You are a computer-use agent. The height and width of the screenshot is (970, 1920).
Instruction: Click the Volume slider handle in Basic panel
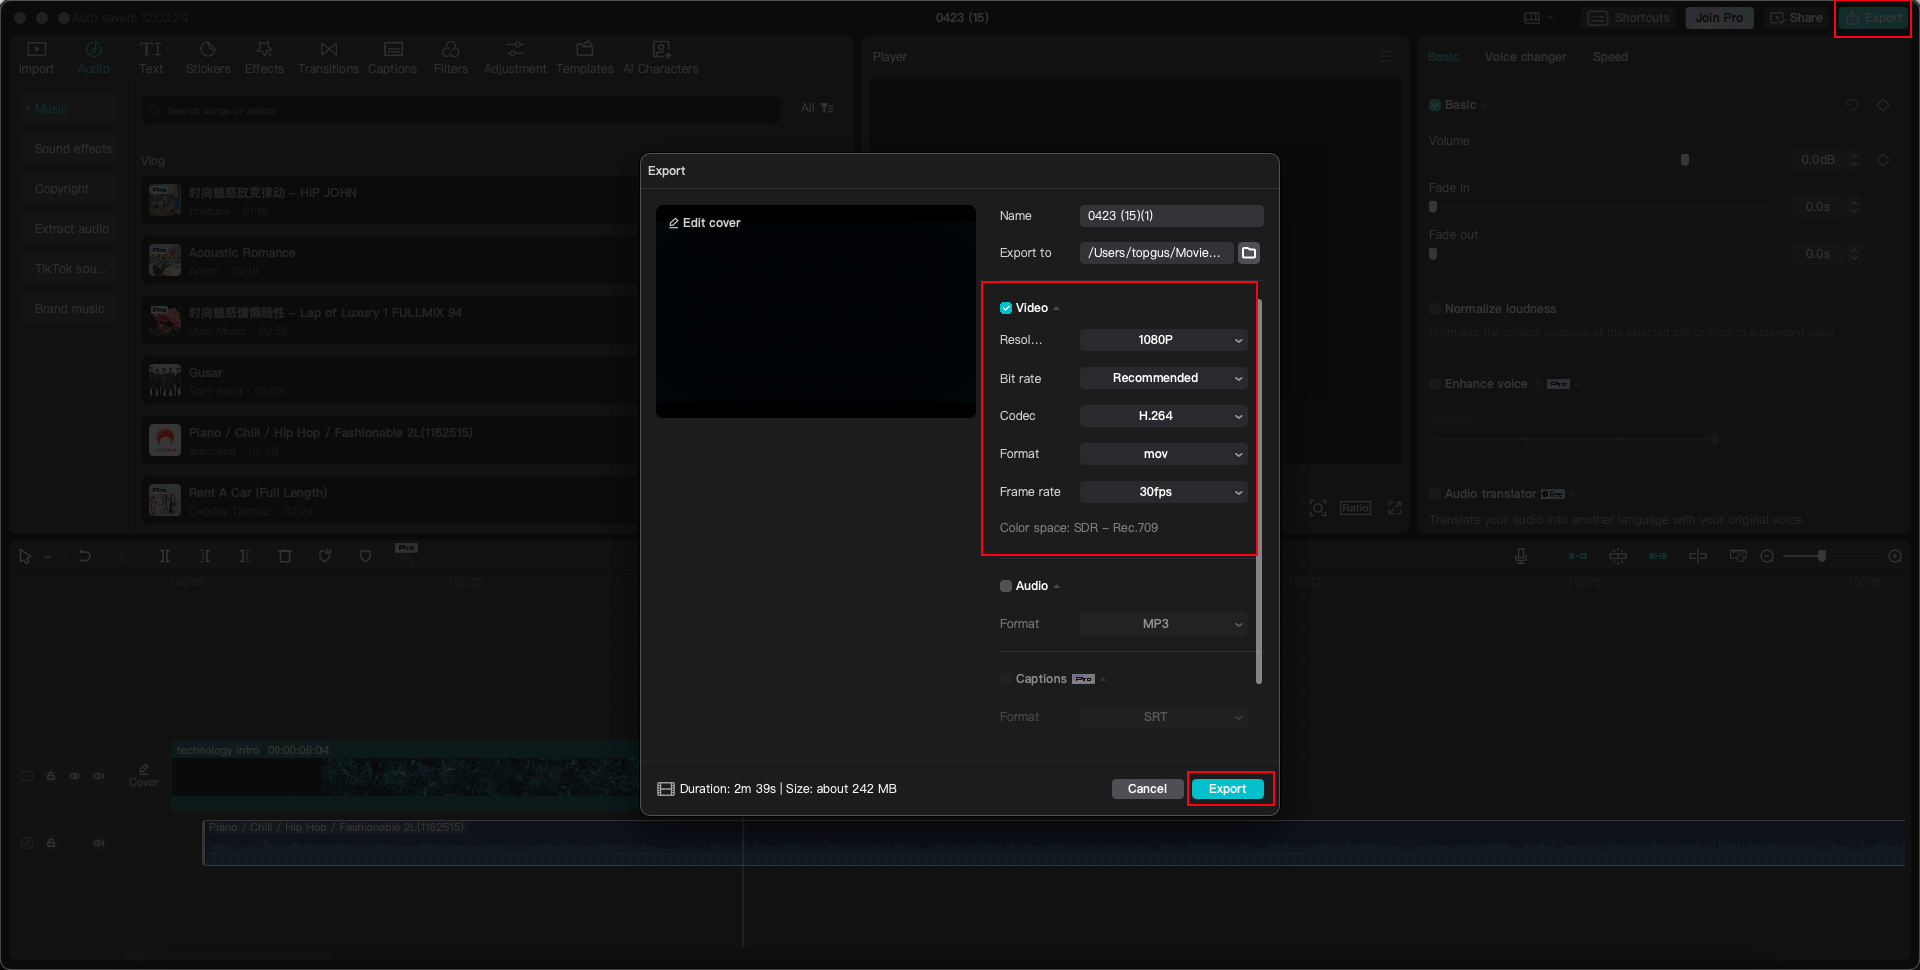point(1685,159)
